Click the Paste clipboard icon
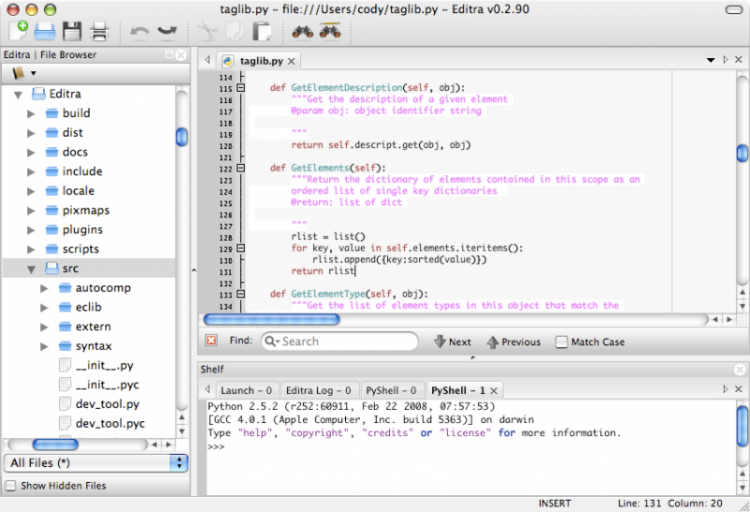 pyautogui.click(x=262, y=31)
